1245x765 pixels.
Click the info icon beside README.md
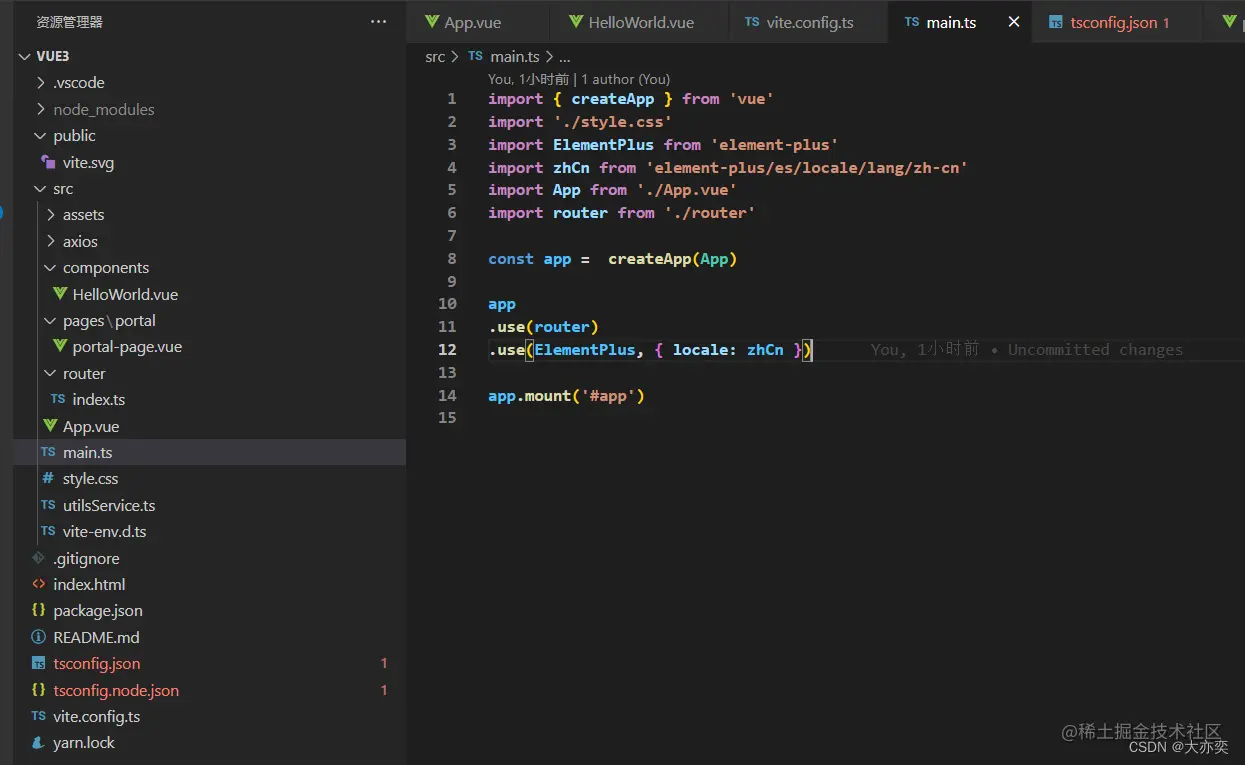tap(38, 637)
